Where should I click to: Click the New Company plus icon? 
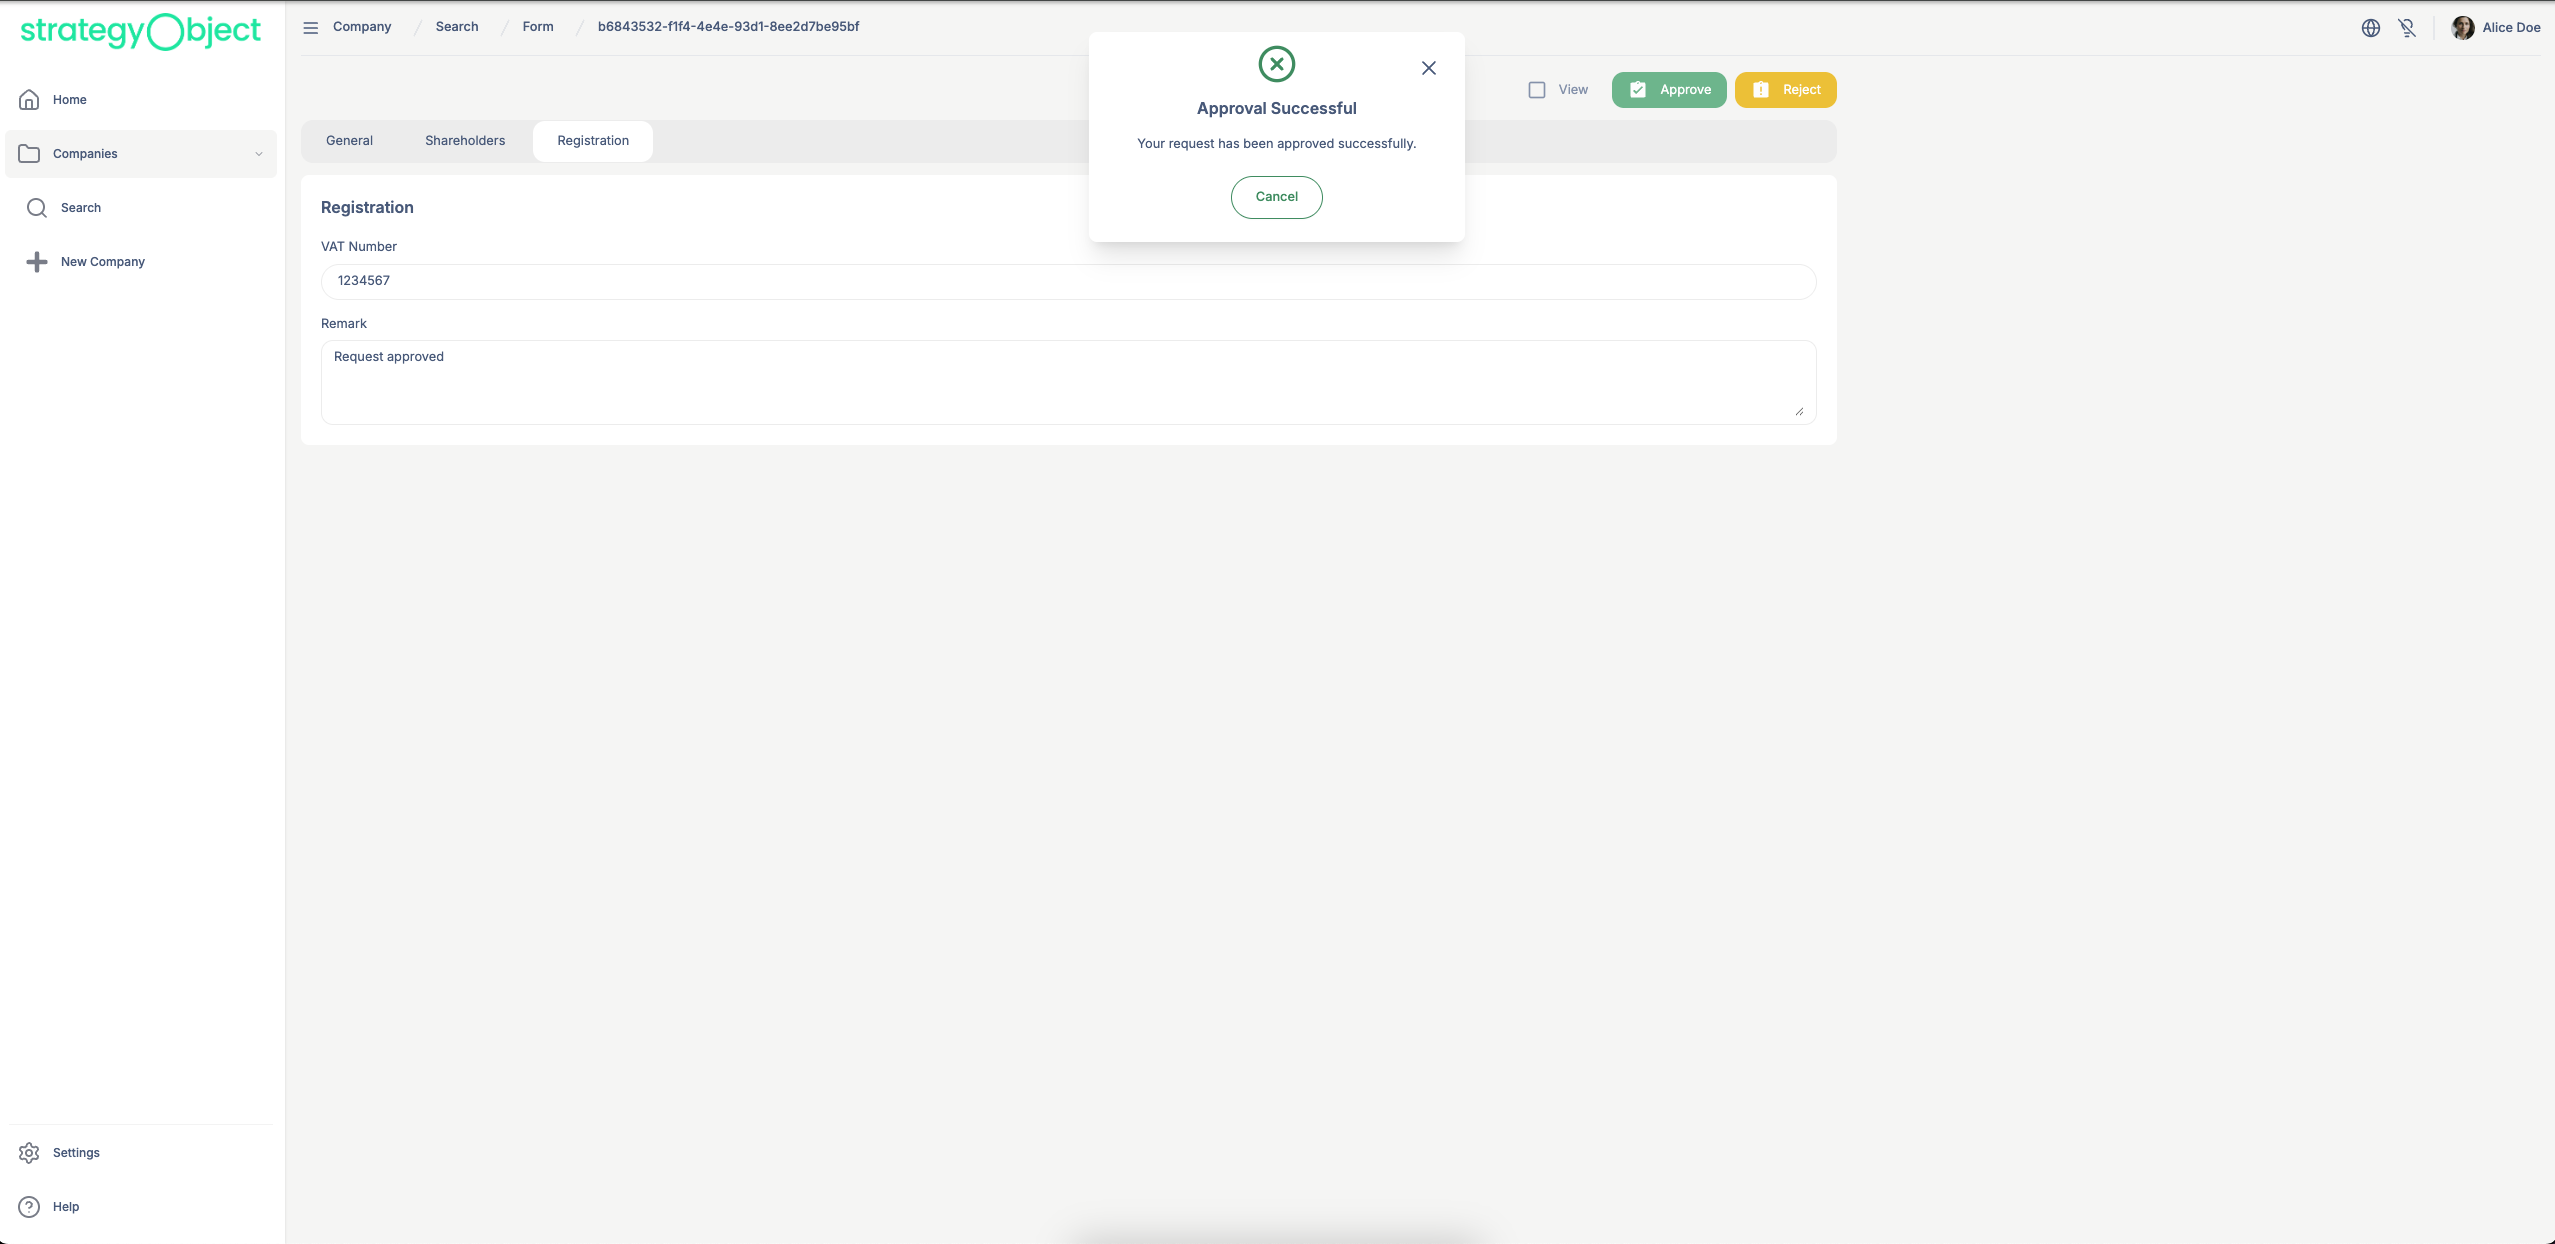37,262
